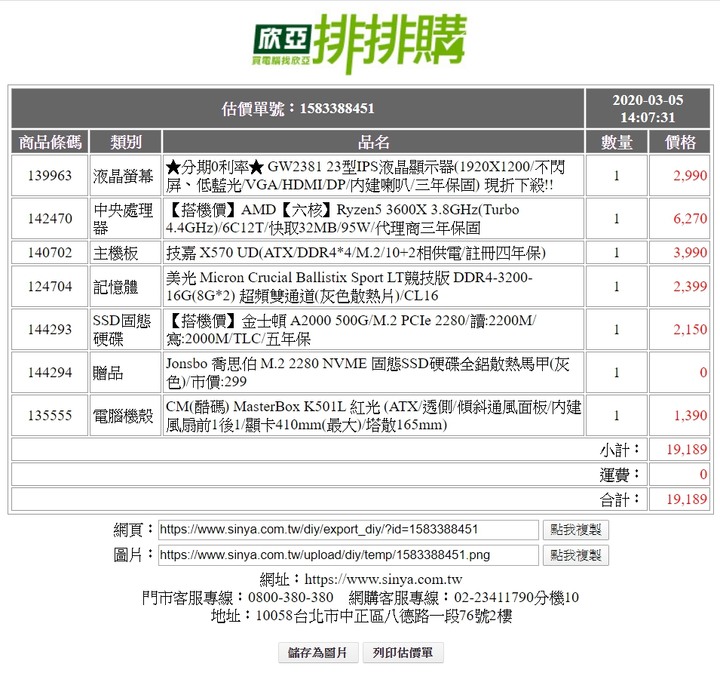
Task: Click the 商品條碼 column header
Action: [50, 142]
